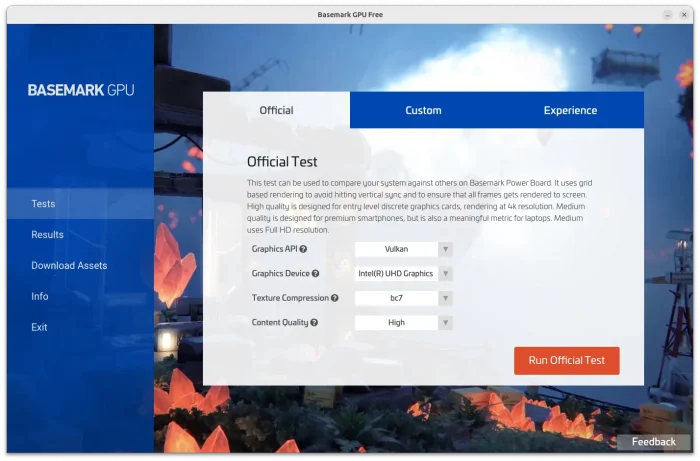This screenshot has width=700, height=461.
Task: Open the Feedback button
Action: click(x=654, y=442)
